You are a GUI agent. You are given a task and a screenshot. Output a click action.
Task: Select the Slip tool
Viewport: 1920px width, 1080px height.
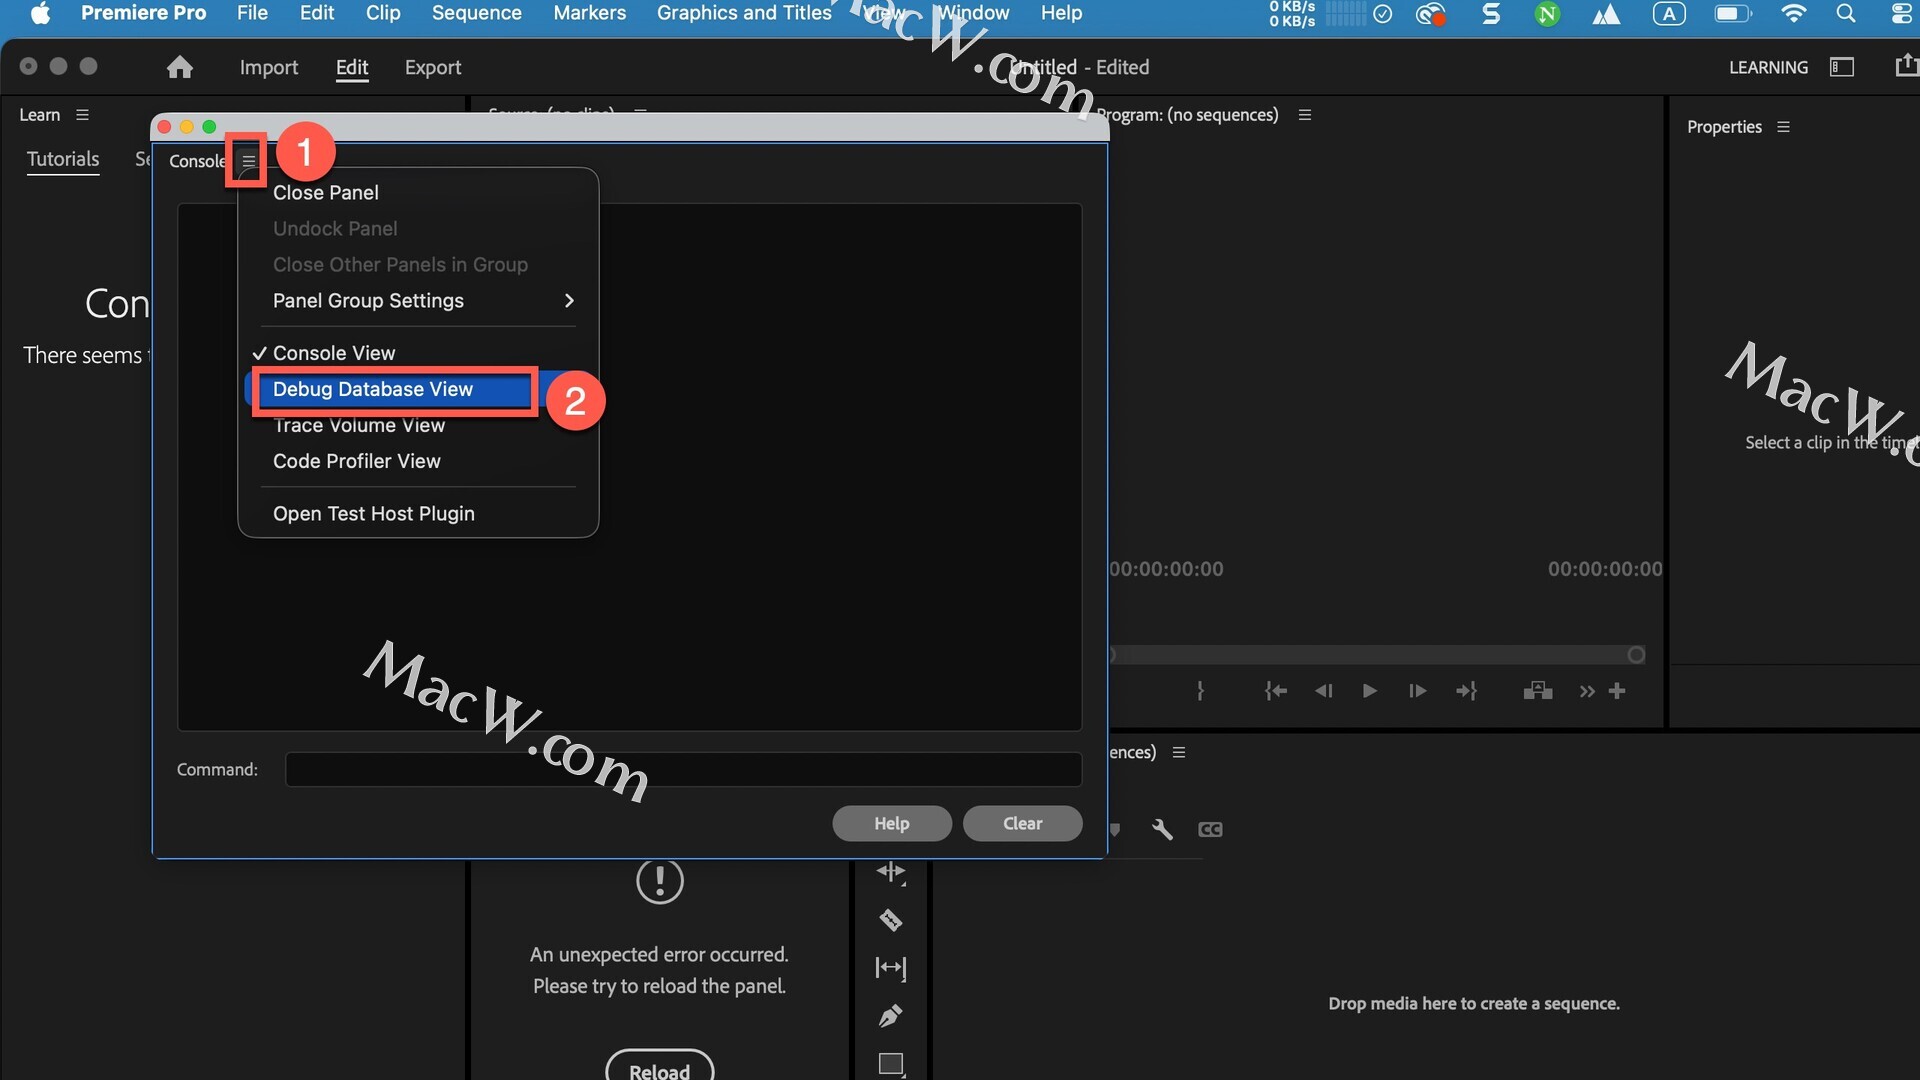tap(890, 968)
